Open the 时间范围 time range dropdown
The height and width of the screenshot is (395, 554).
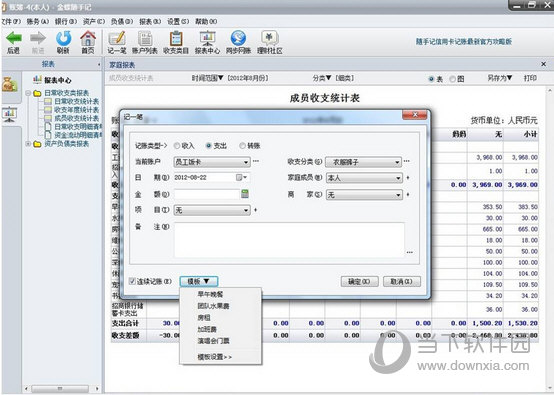[x=207, y=78]
